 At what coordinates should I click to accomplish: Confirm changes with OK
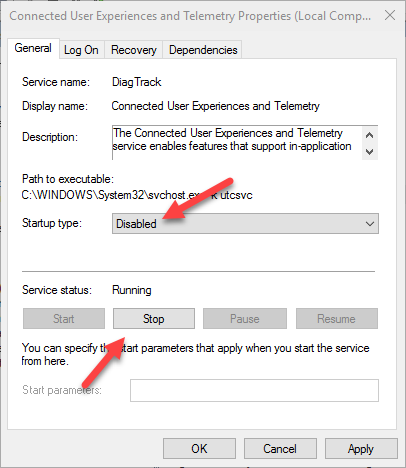point(199,449)
